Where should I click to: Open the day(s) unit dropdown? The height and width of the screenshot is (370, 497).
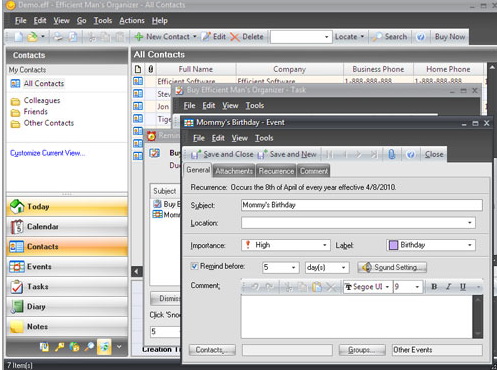(343, 267)
